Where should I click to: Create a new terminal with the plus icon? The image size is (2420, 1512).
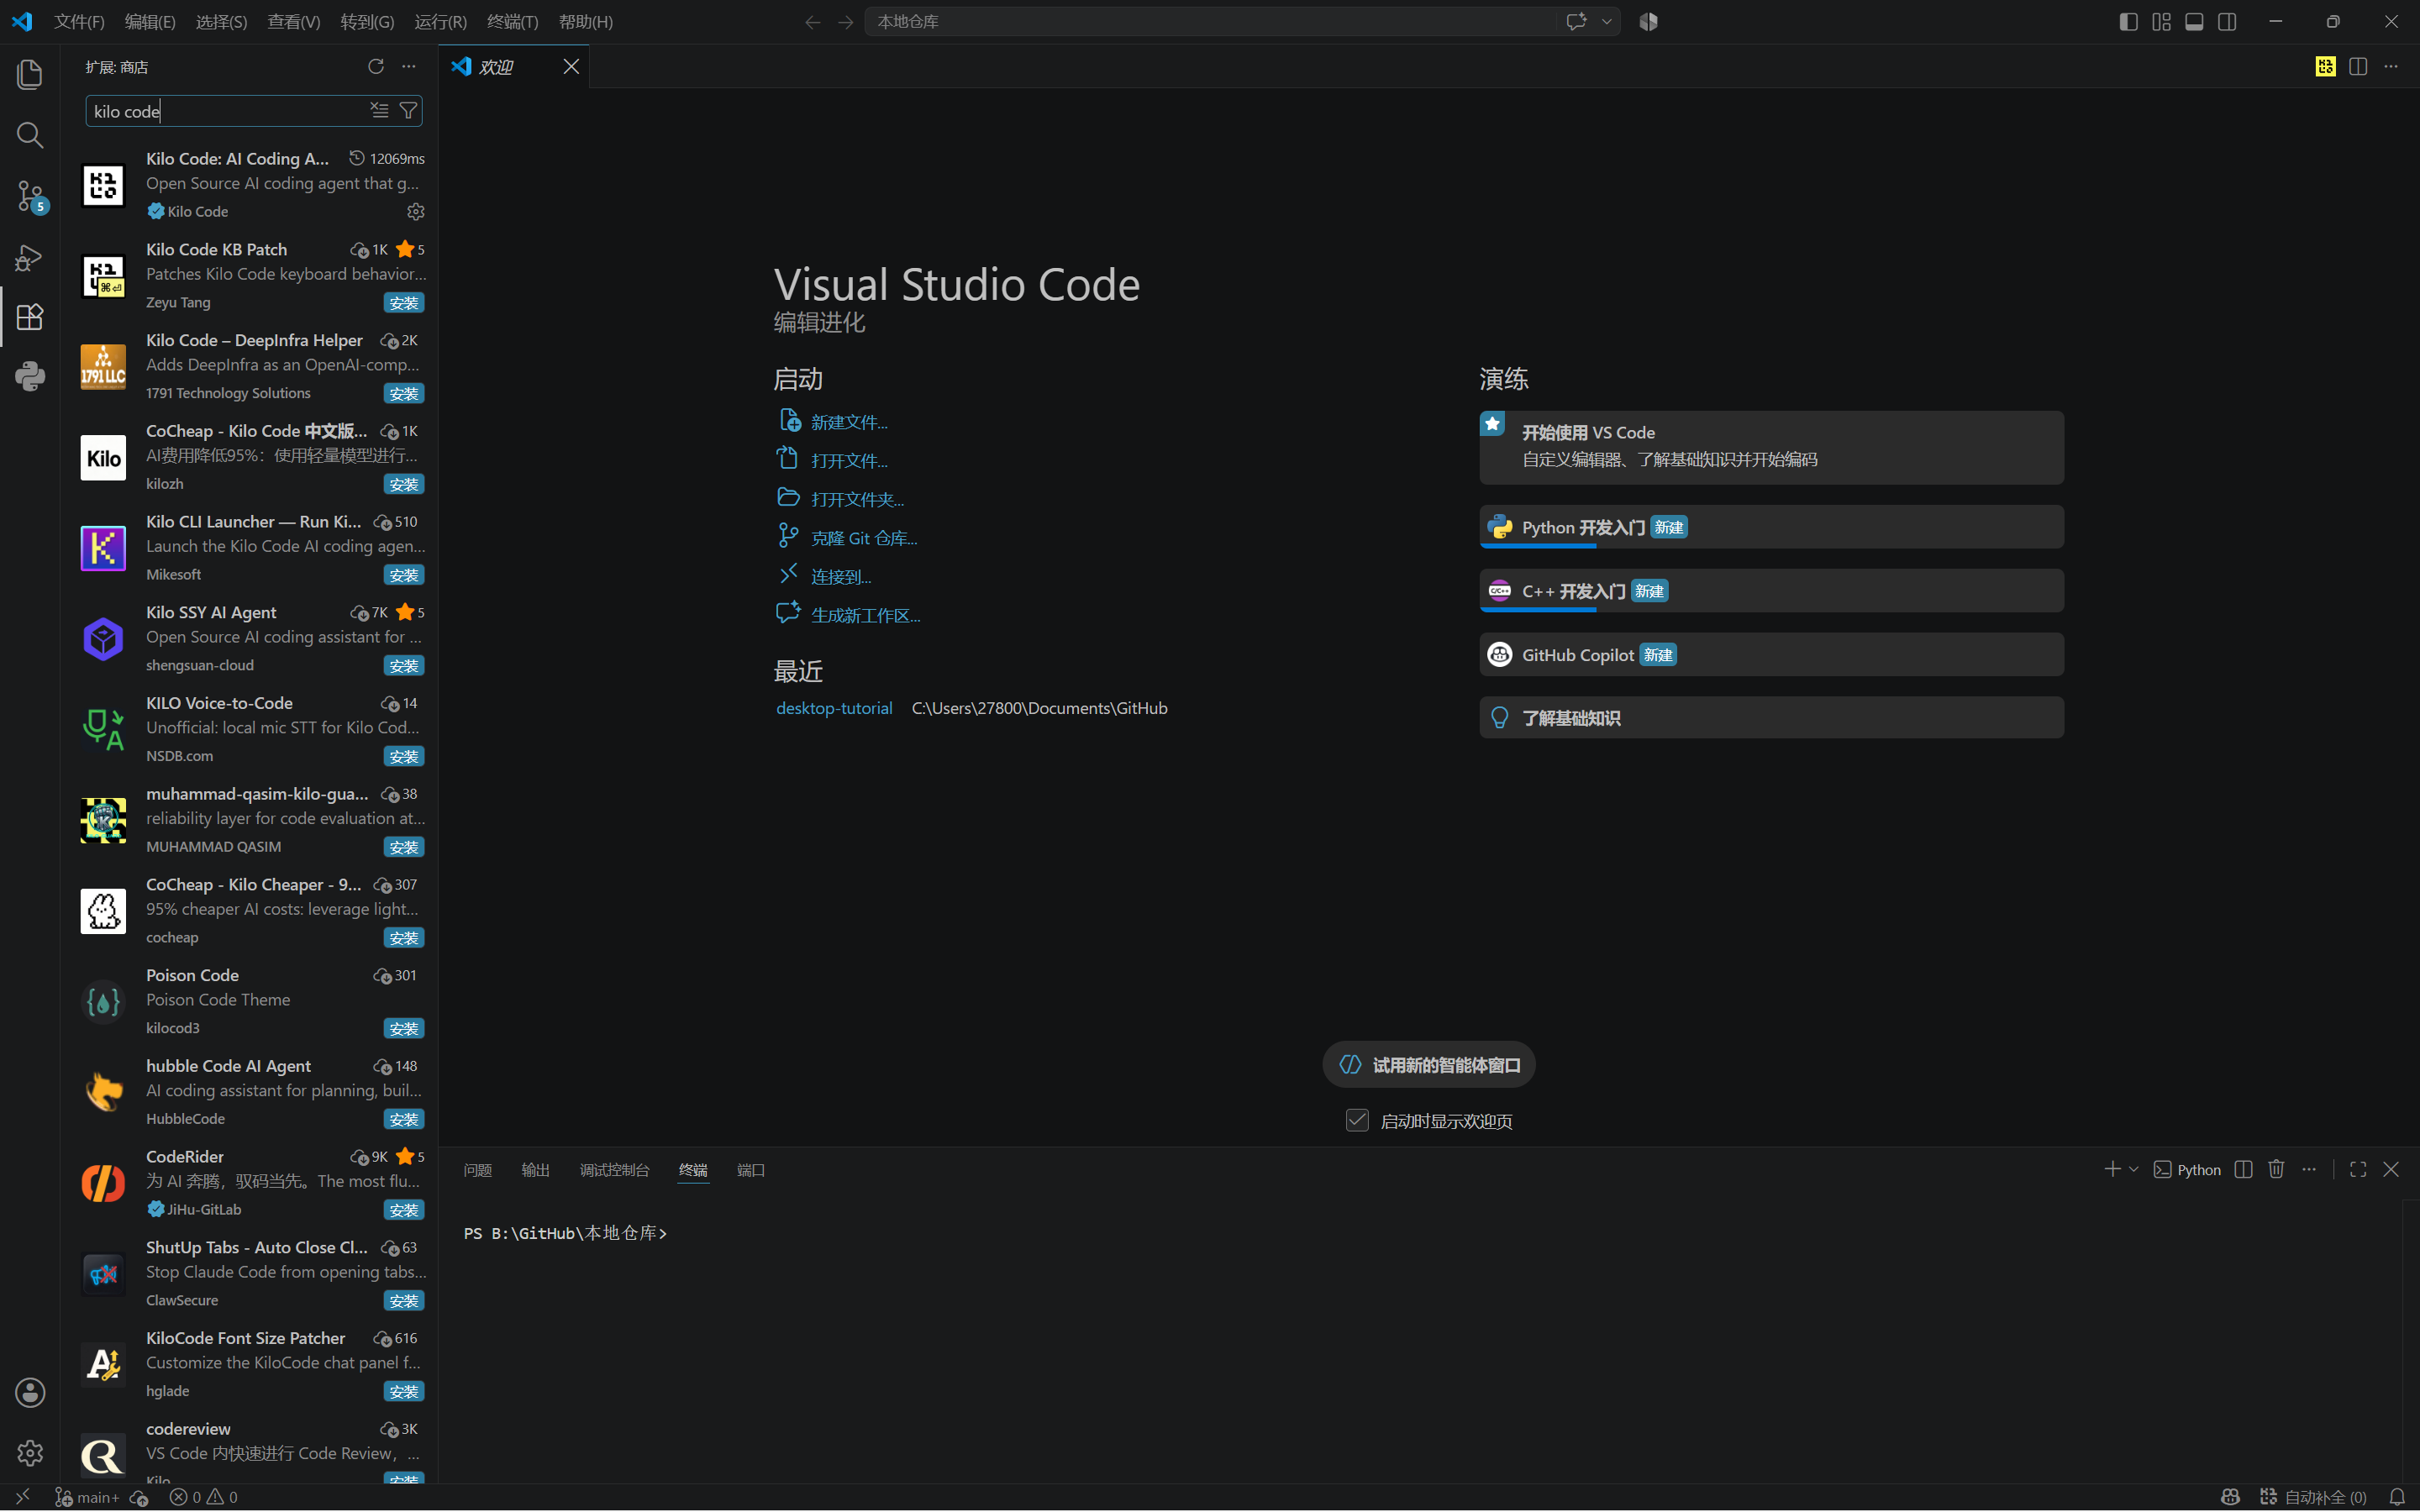tap(2112, 1169)
